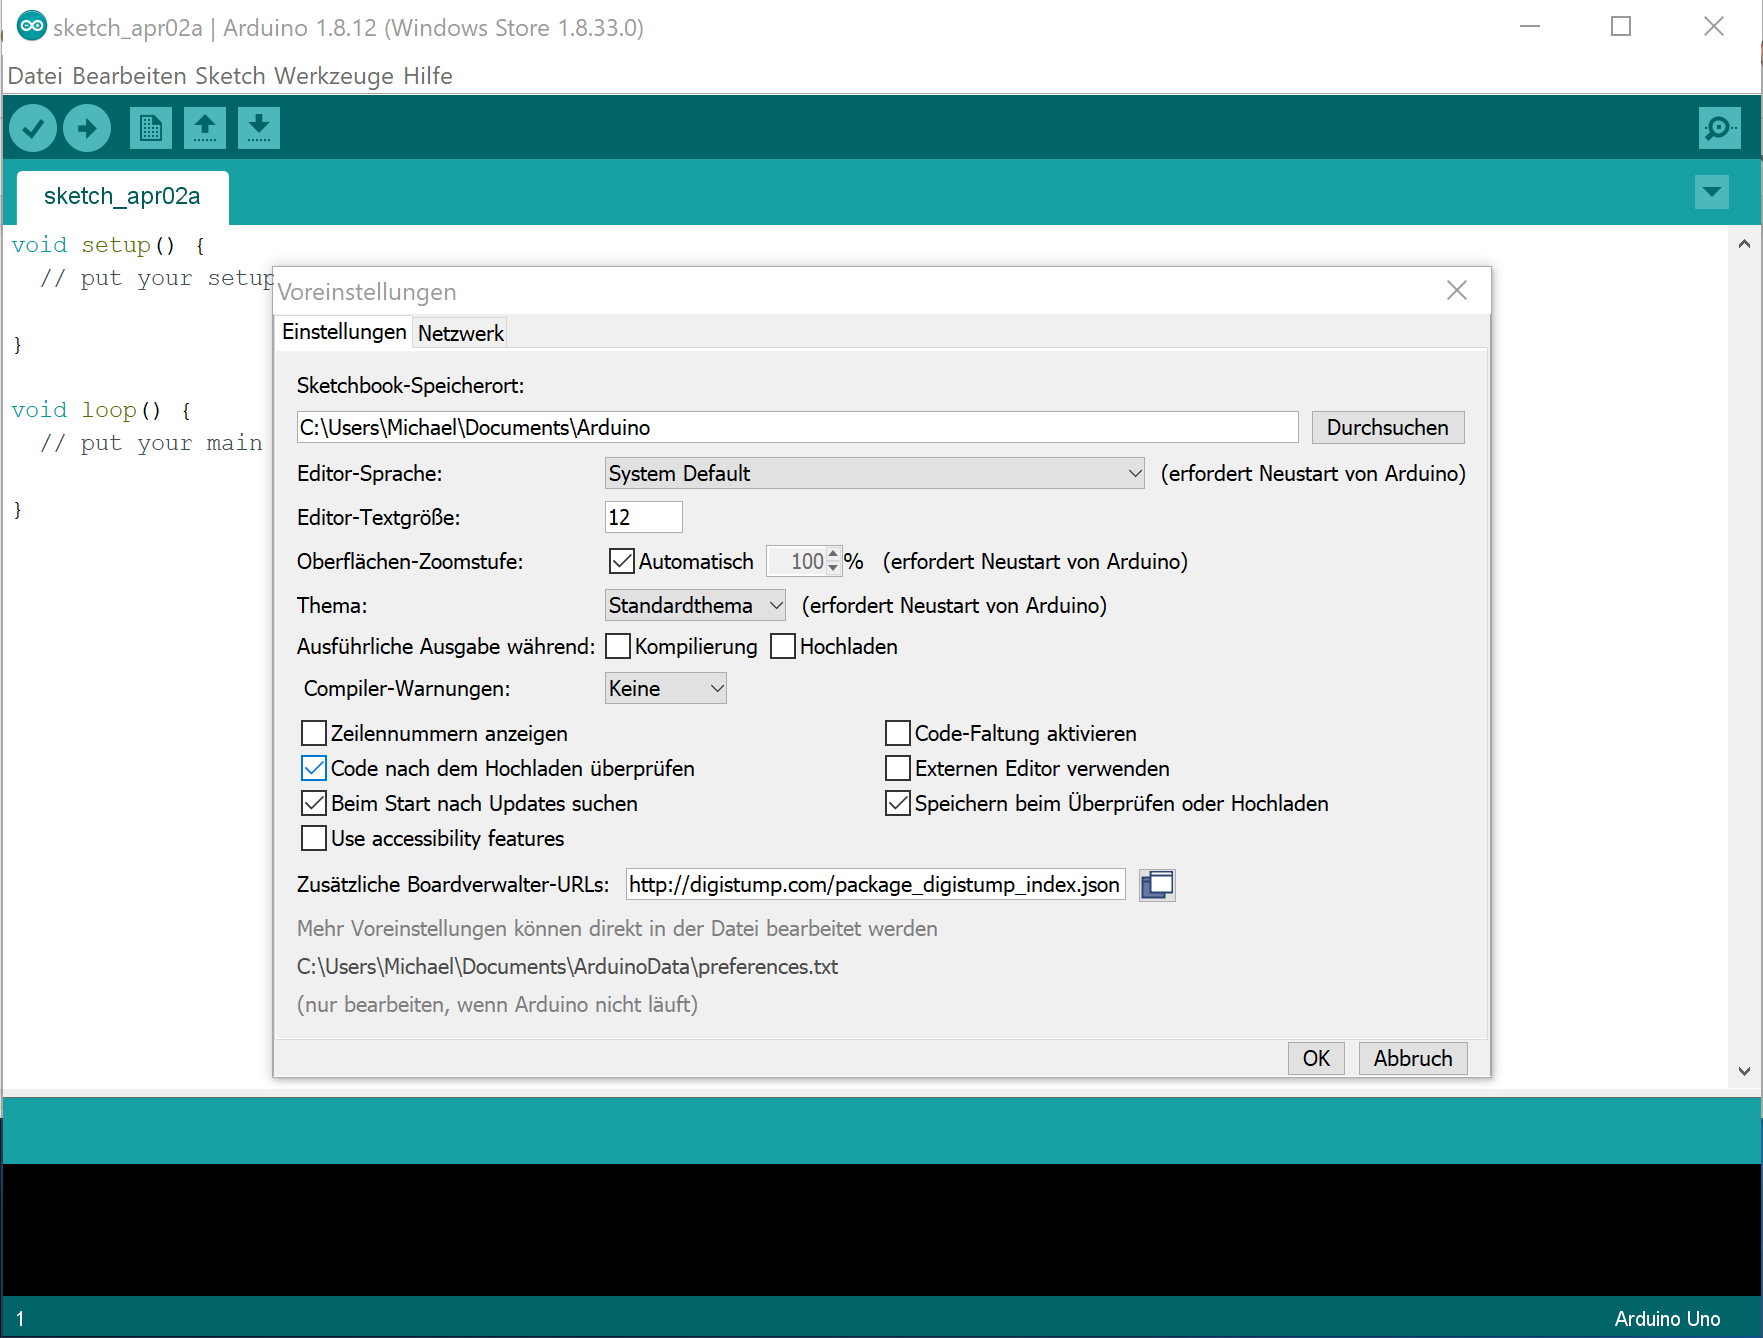Open the Werkzeuge menu
1763x1338 pixels.
click(334, 76)
